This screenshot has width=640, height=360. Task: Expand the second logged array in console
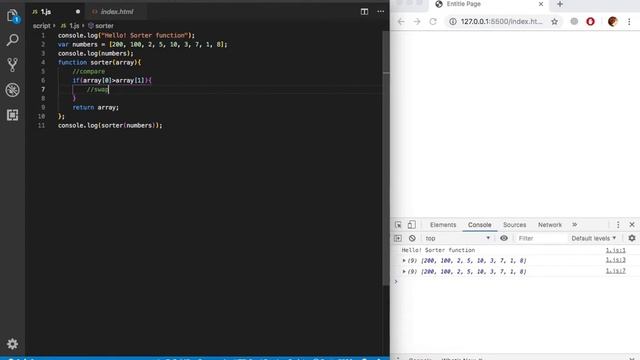(404, 271)
